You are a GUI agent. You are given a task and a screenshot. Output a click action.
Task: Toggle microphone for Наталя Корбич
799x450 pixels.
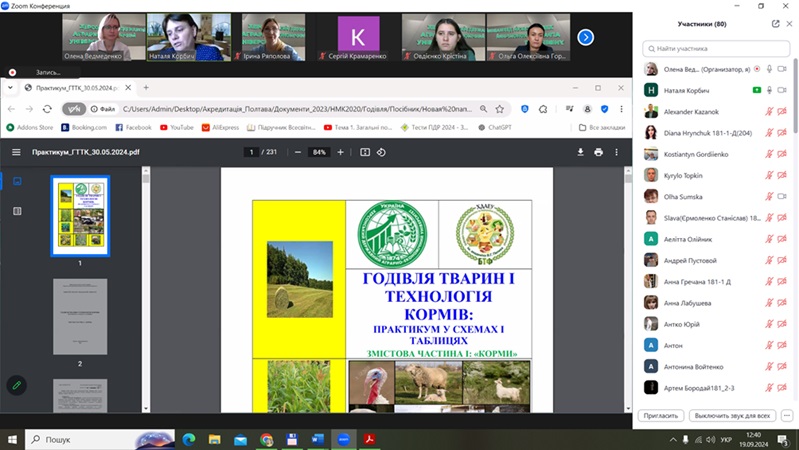tap(769, 90)
